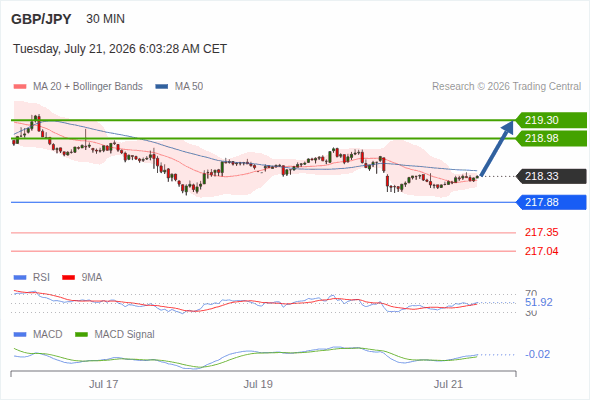Click the MACD Signal green legend swatch
This screenshot has height=400, width=590.
tap(81, 335)
